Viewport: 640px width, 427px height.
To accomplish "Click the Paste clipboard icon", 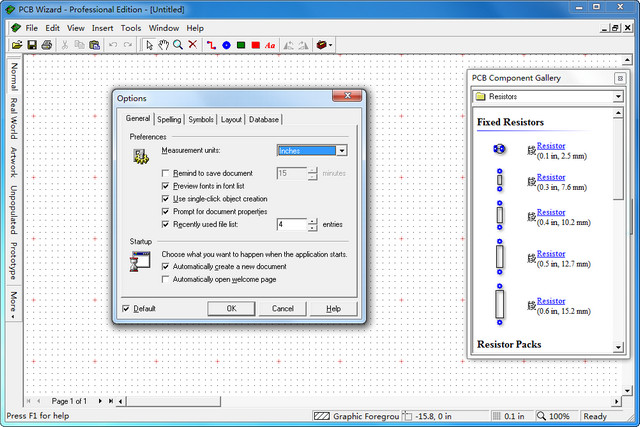I will [x=95, y=45].
